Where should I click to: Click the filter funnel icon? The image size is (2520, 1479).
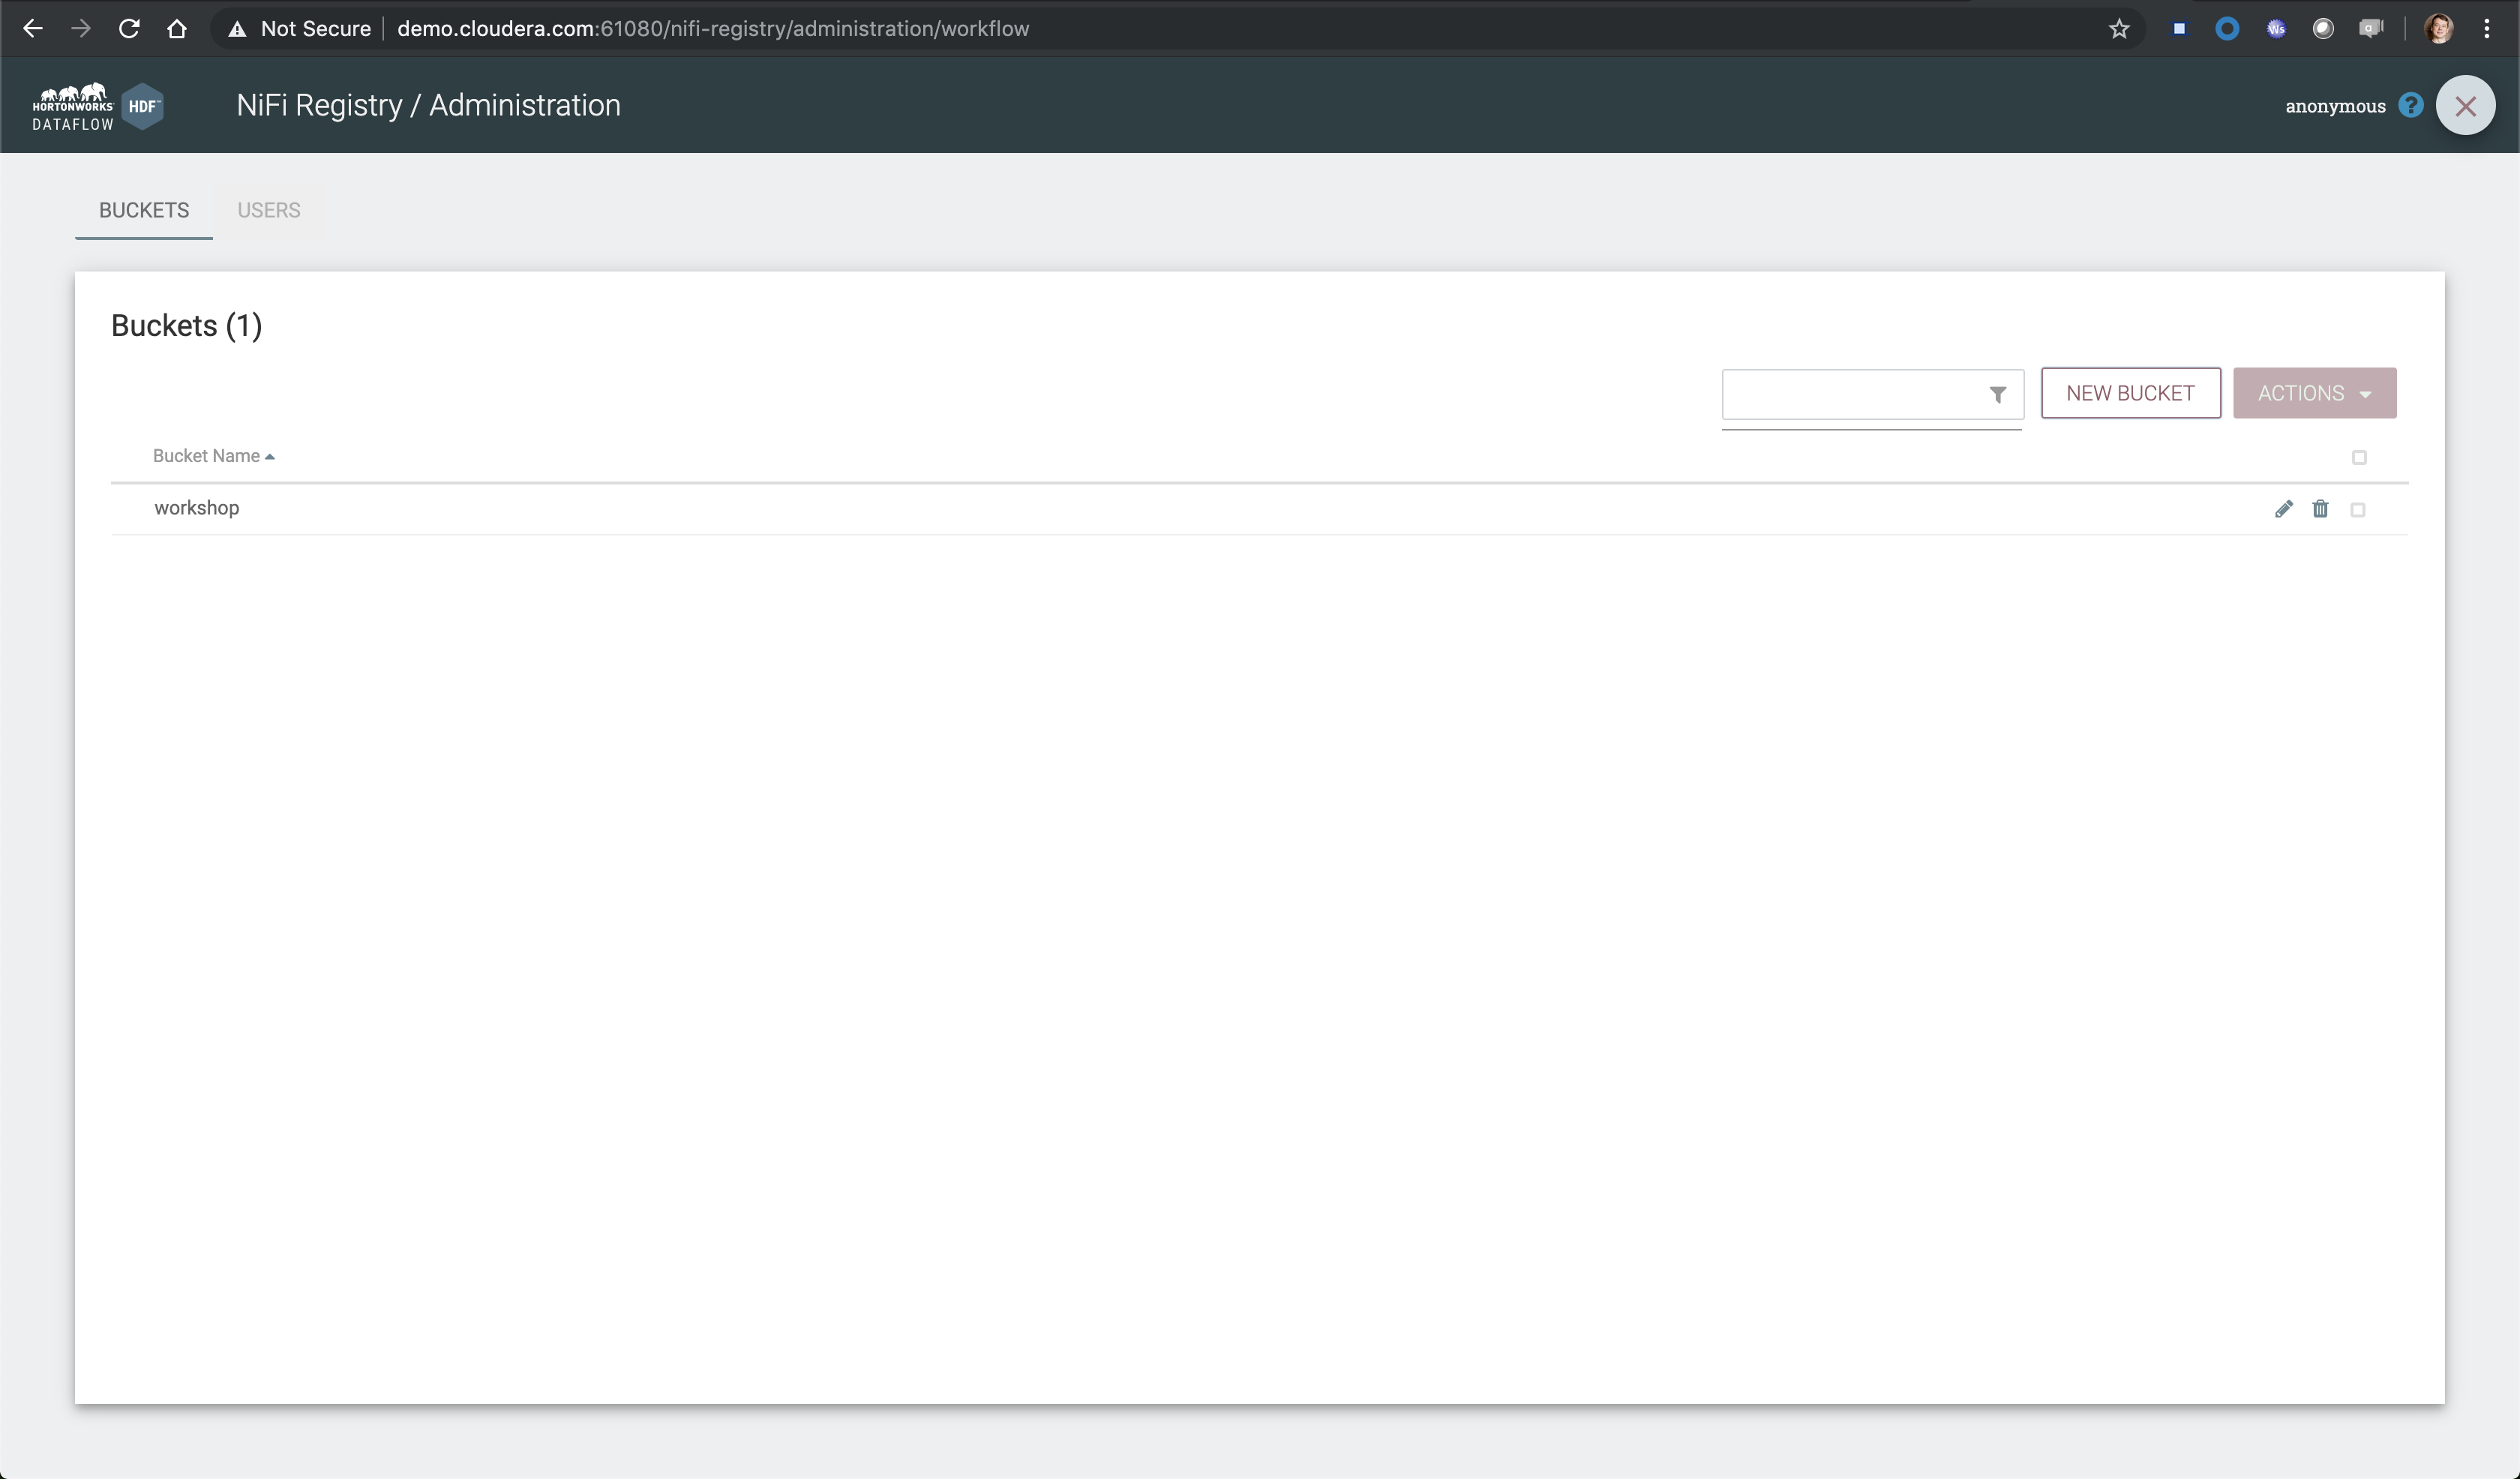[x=1997, y=395]
